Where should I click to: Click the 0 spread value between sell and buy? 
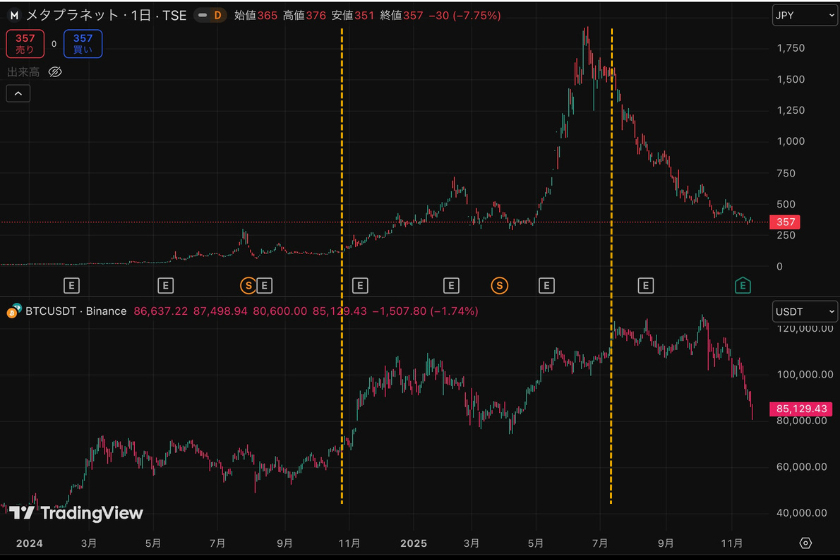pos(54,44)
